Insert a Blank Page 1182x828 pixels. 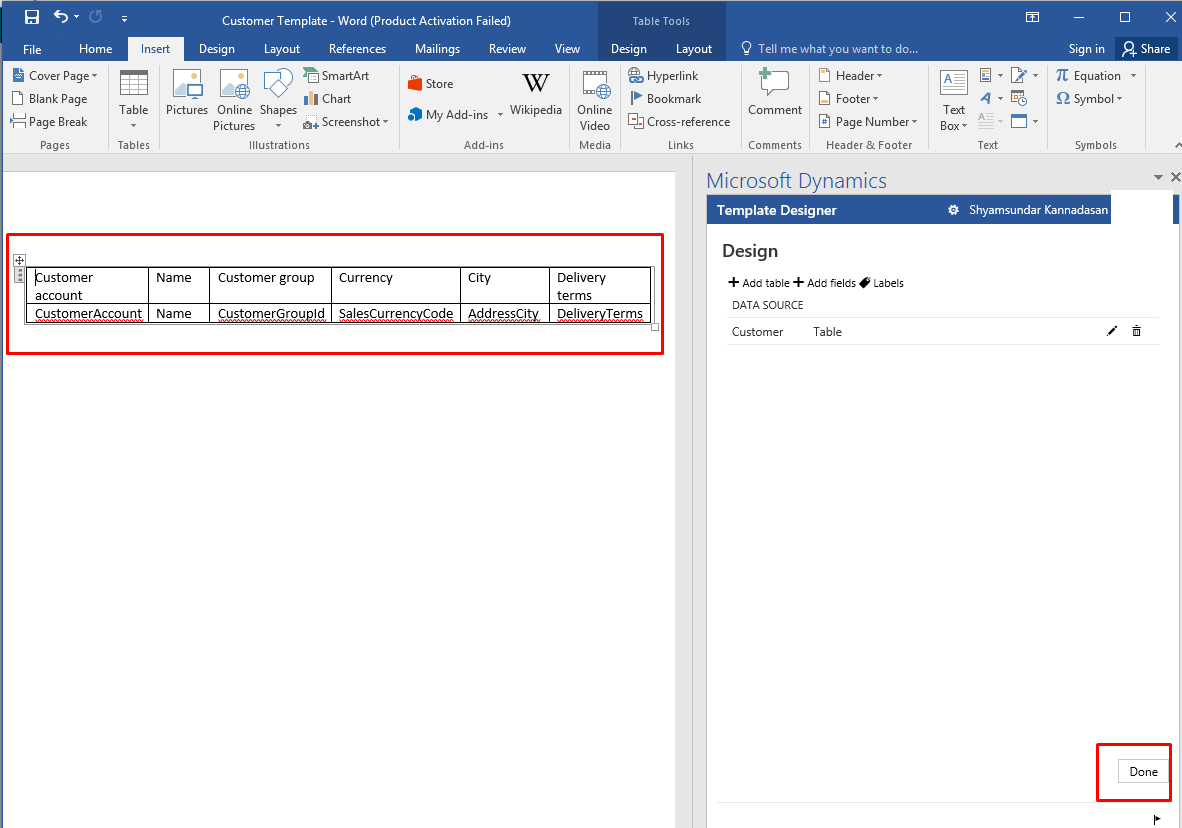(x=51, y=99)
